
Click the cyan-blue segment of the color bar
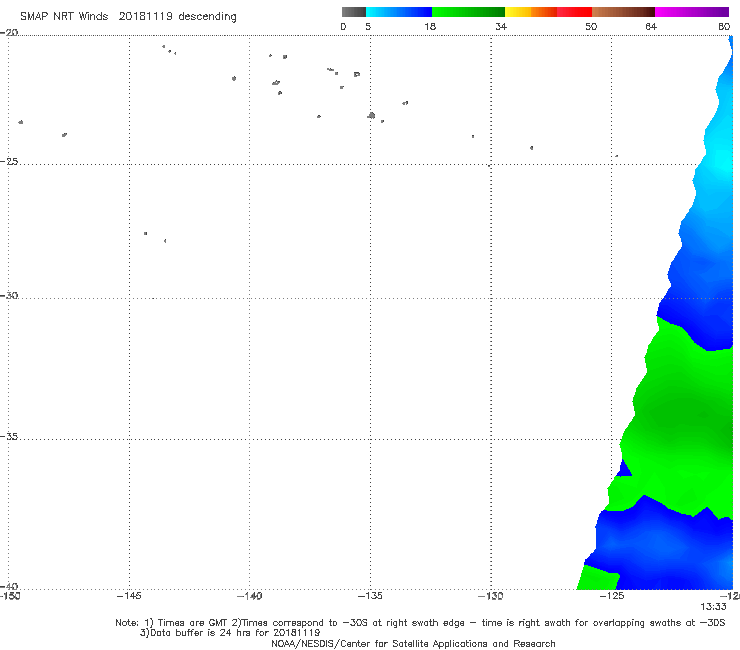tap(399, 12)
